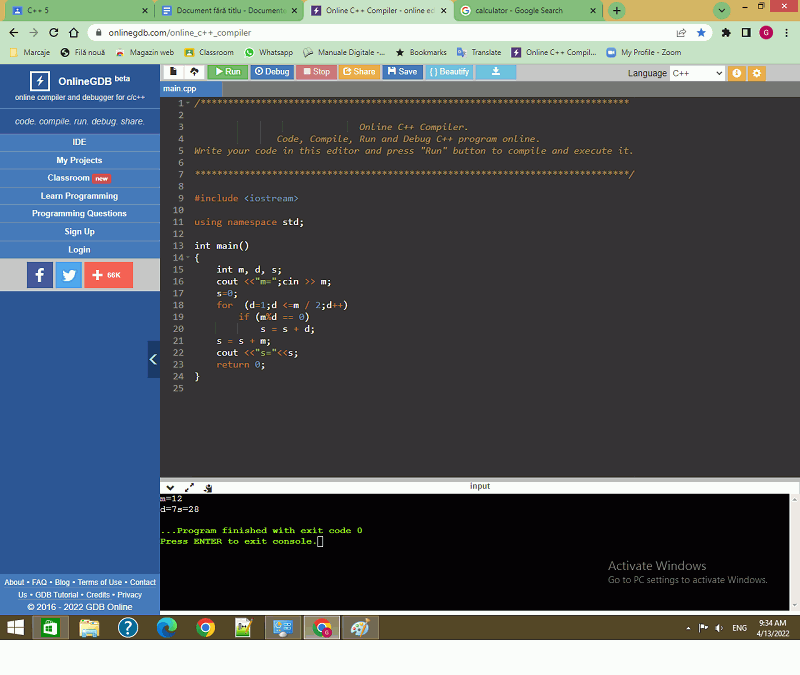Collapse the console with the chevron arrow
Image resolution: width=800 pixels, height=675 pixels.
coord(170,488)
